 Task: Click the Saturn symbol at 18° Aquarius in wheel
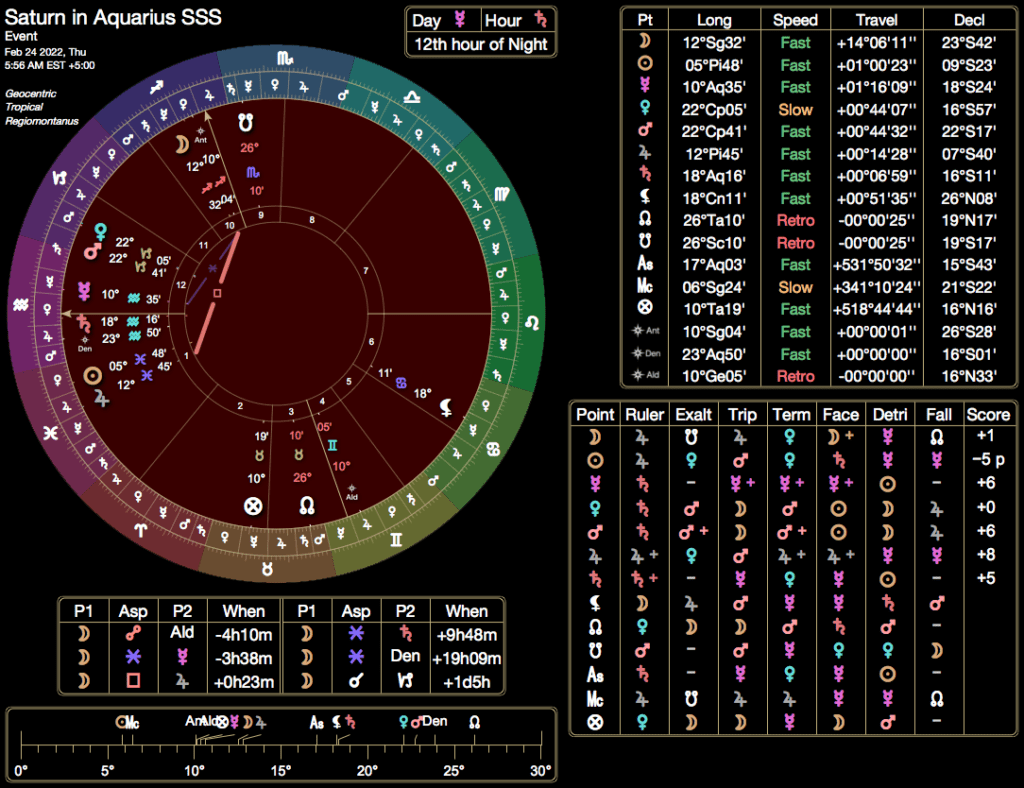pyautogui.click(x=84, y=323)
